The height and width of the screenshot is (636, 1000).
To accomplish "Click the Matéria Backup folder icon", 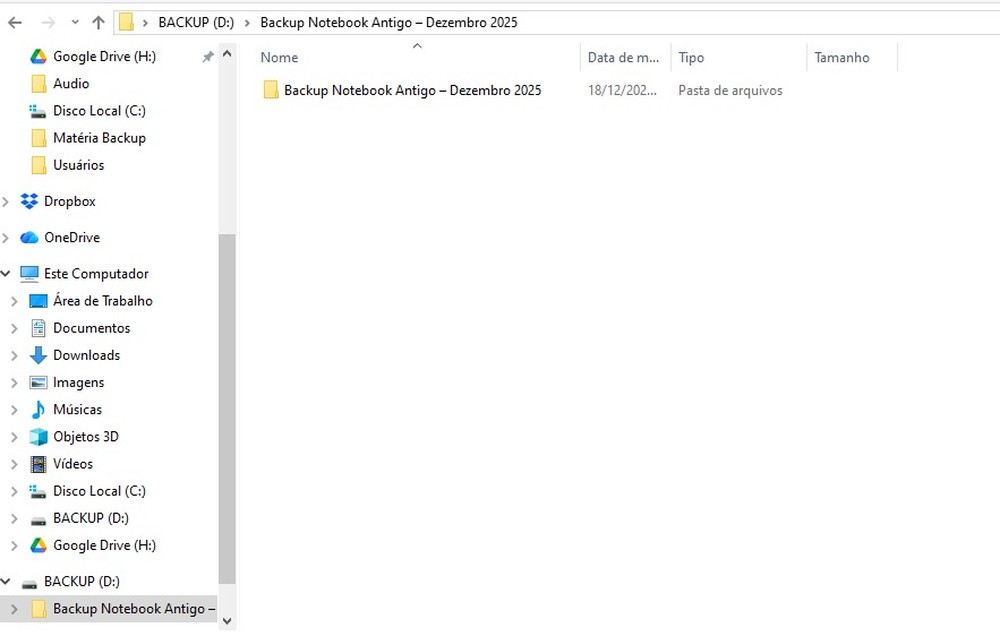I will 38,138.
